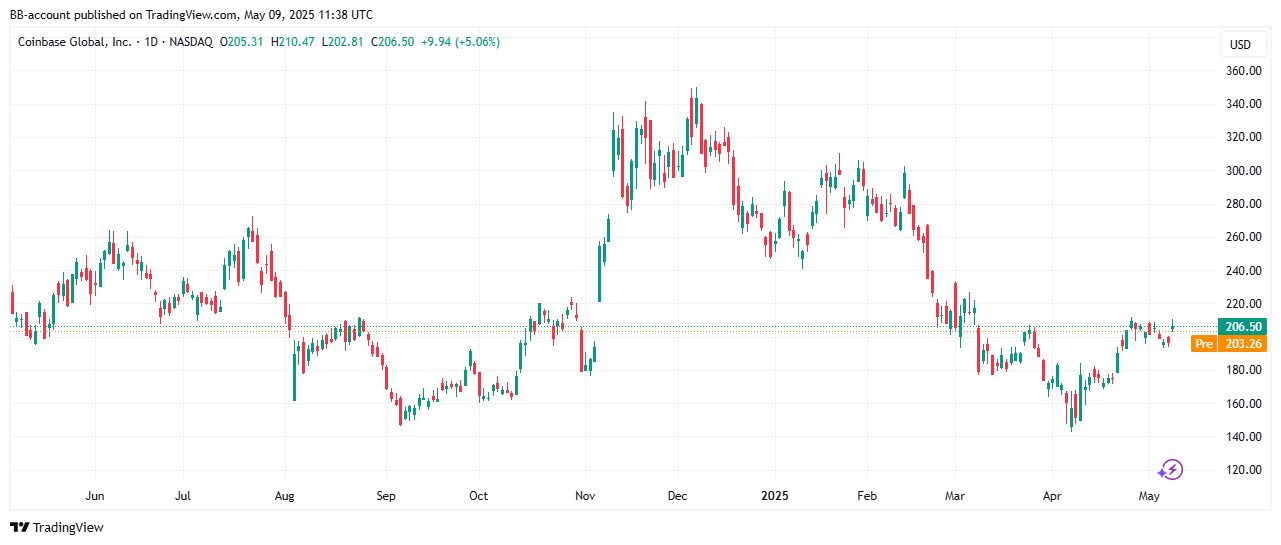Screen dimensions: 1281x545
Task: Click the 260.00 price axis label
Action: pos(1243,237)
